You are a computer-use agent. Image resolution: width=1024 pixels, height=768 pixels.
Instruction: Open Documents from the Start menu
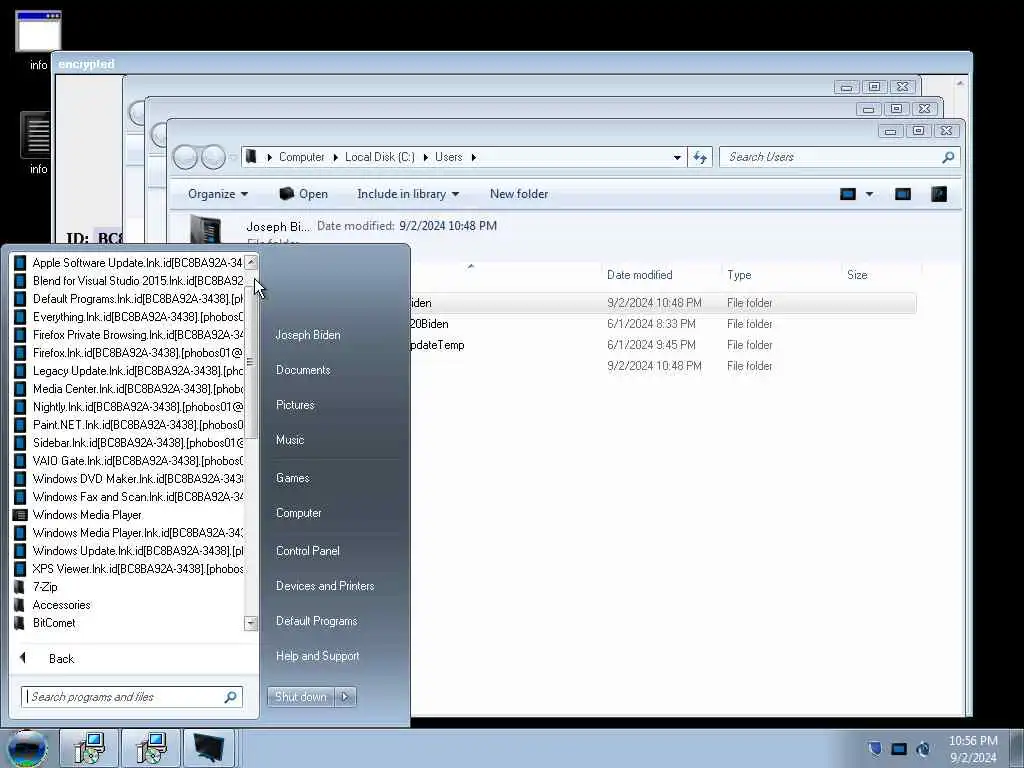pos(303,370)
